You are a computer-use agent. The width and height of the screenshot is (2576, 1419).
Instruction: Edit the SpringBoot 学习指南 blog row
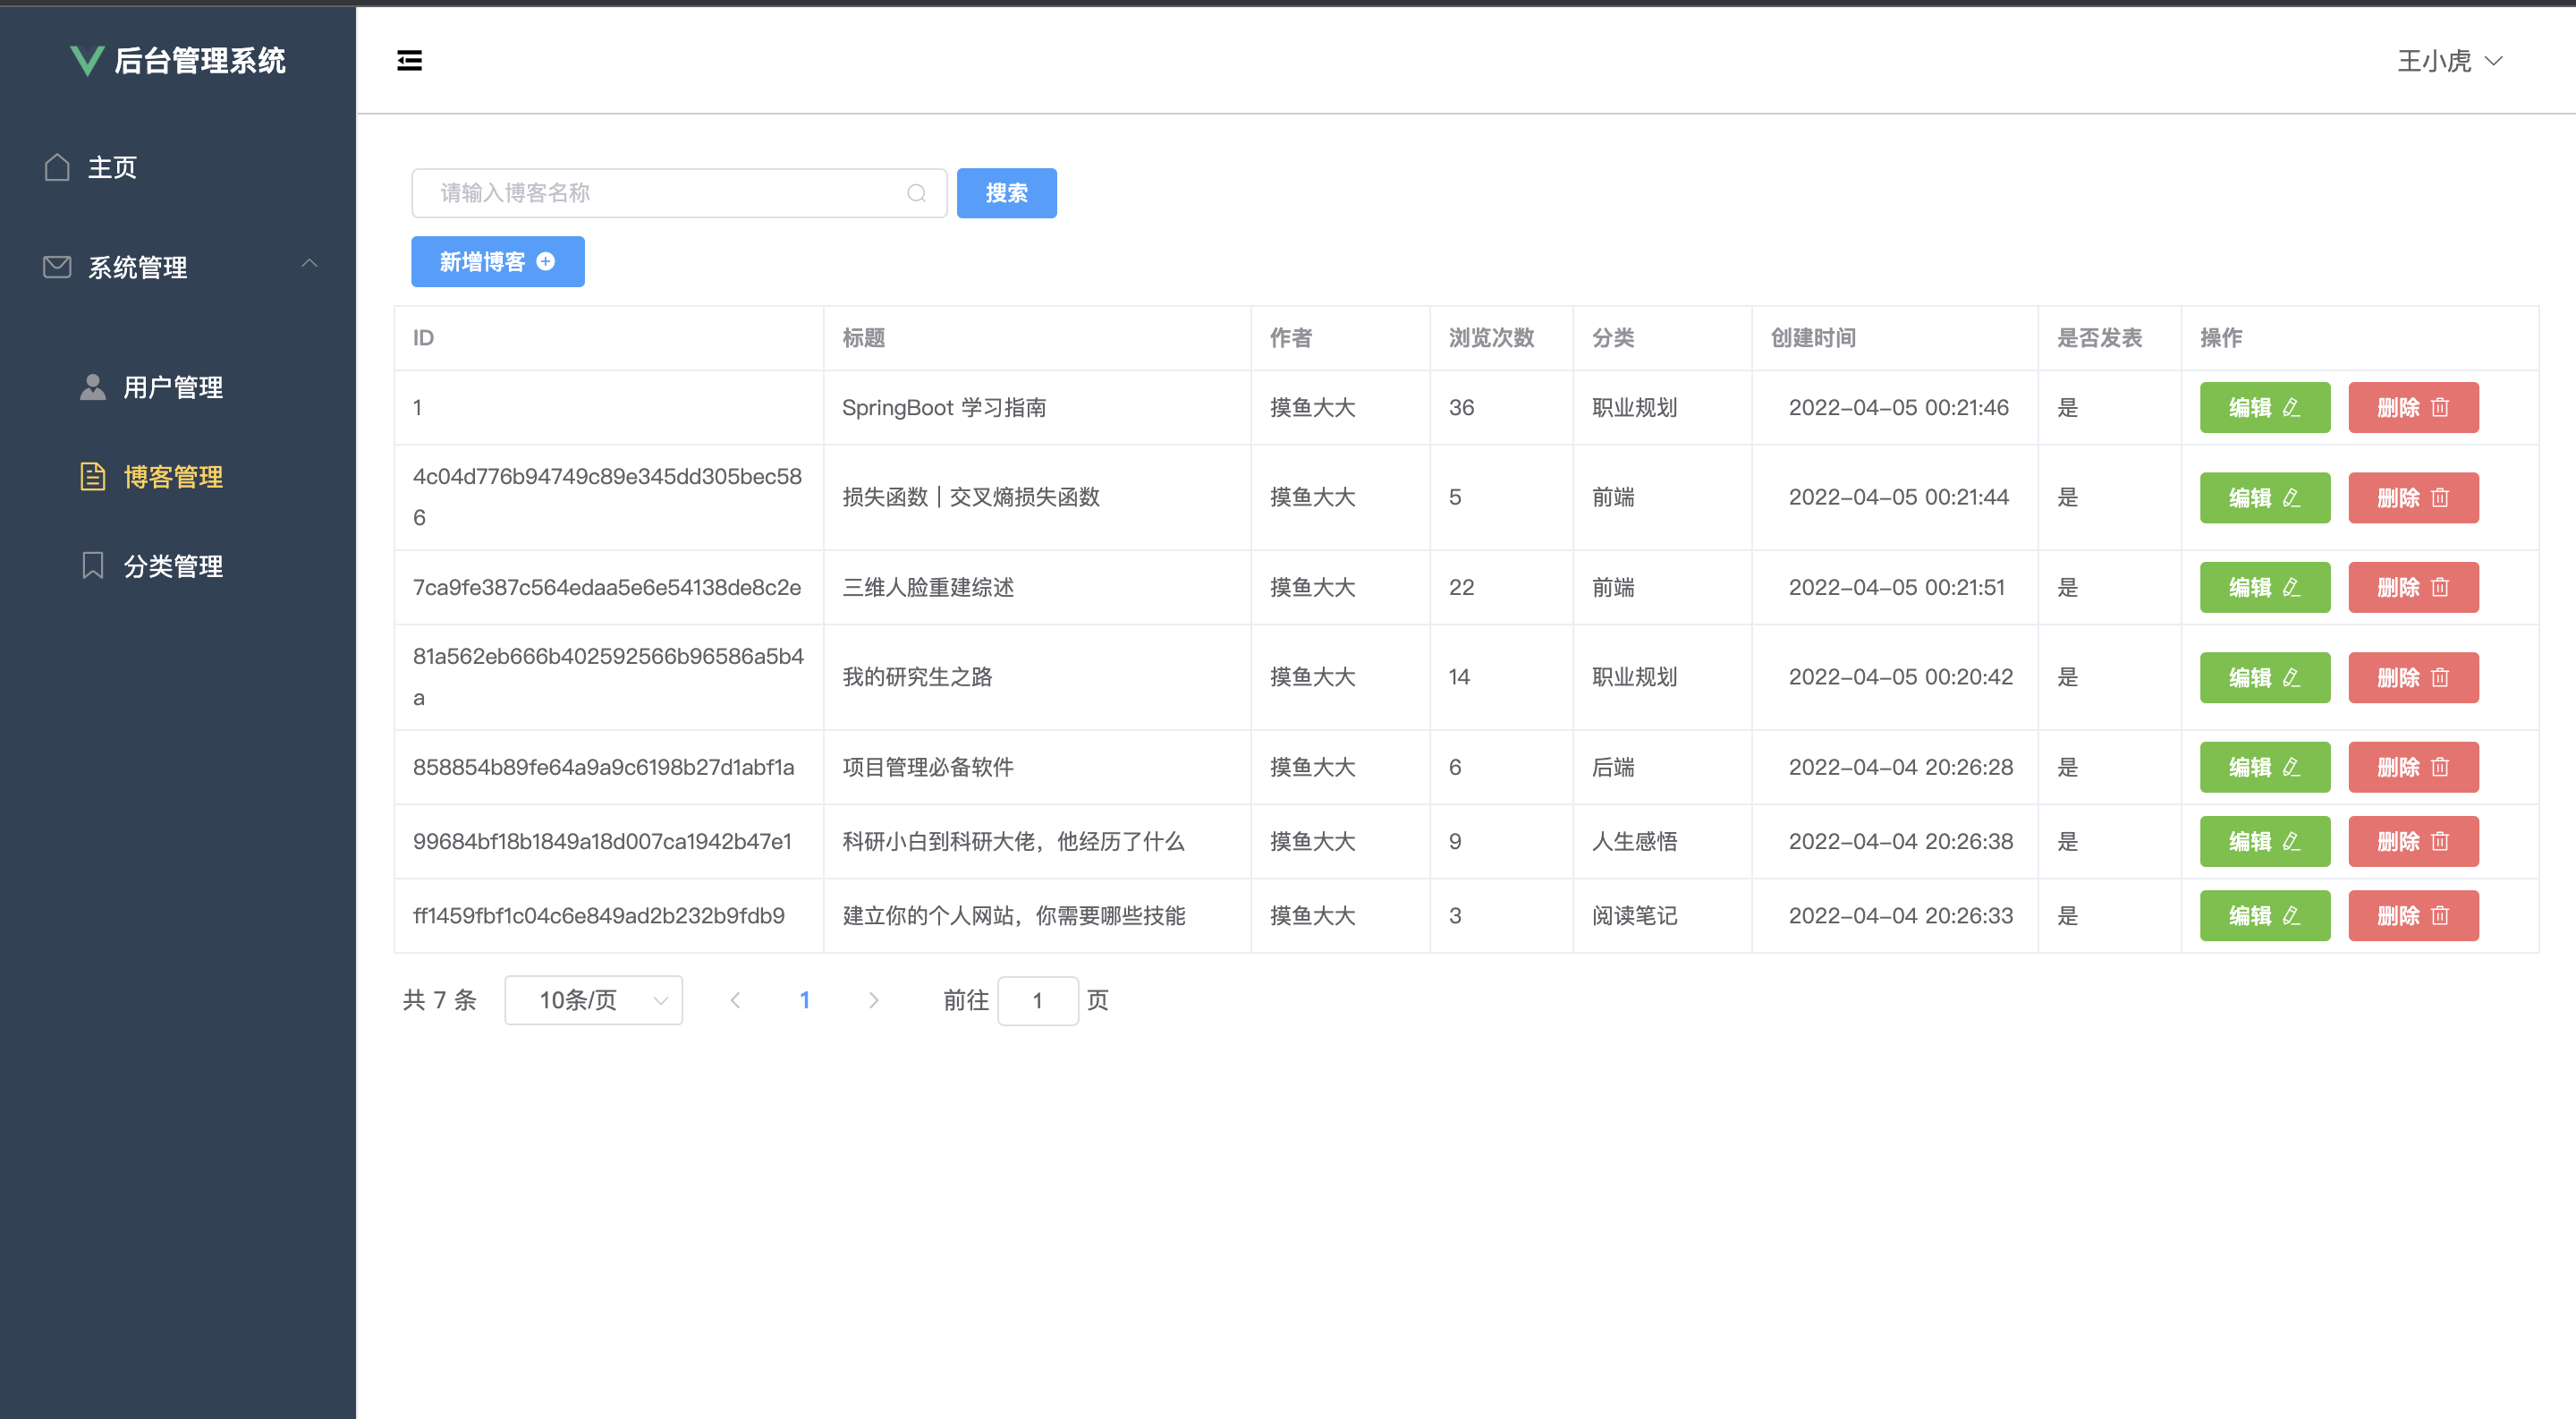[2264, 408]
